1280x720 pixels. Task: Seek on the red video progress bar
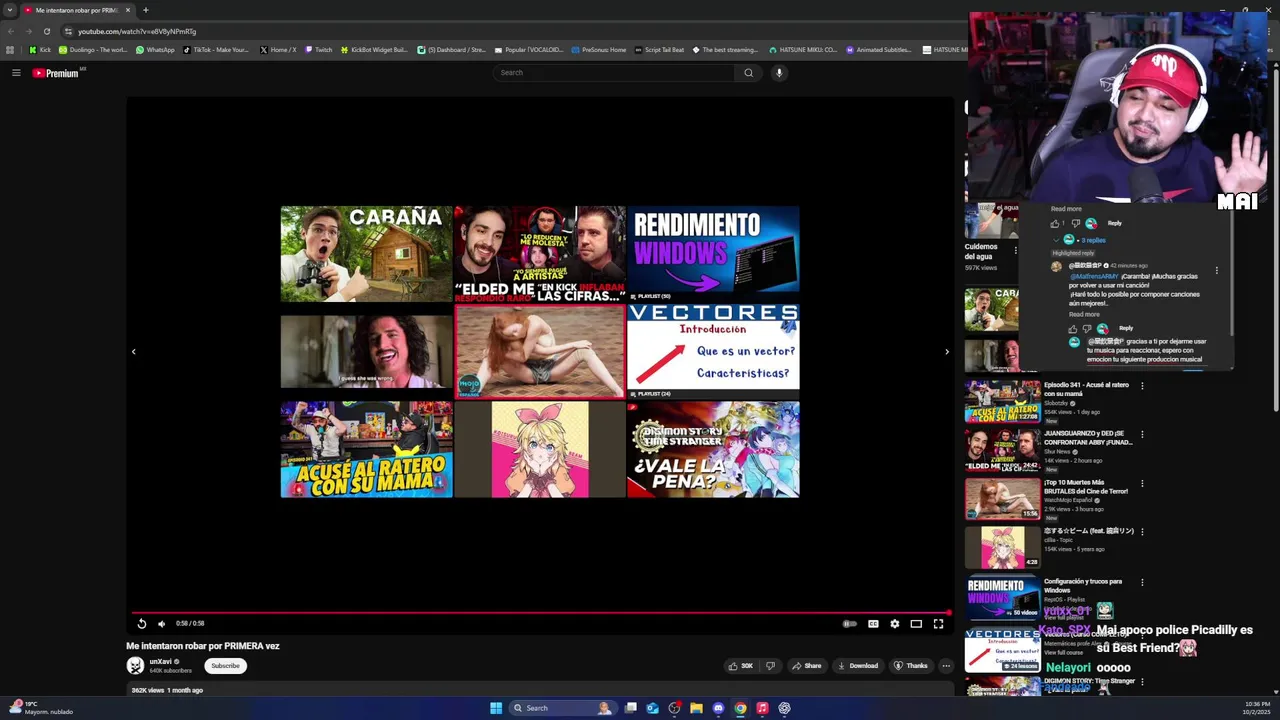540,612
